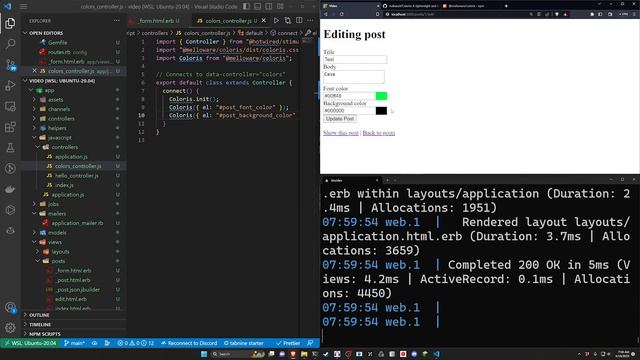640x360 pixels.
Task: Open VS Code icon in Windows taskbar
Action: pos(437,354)
